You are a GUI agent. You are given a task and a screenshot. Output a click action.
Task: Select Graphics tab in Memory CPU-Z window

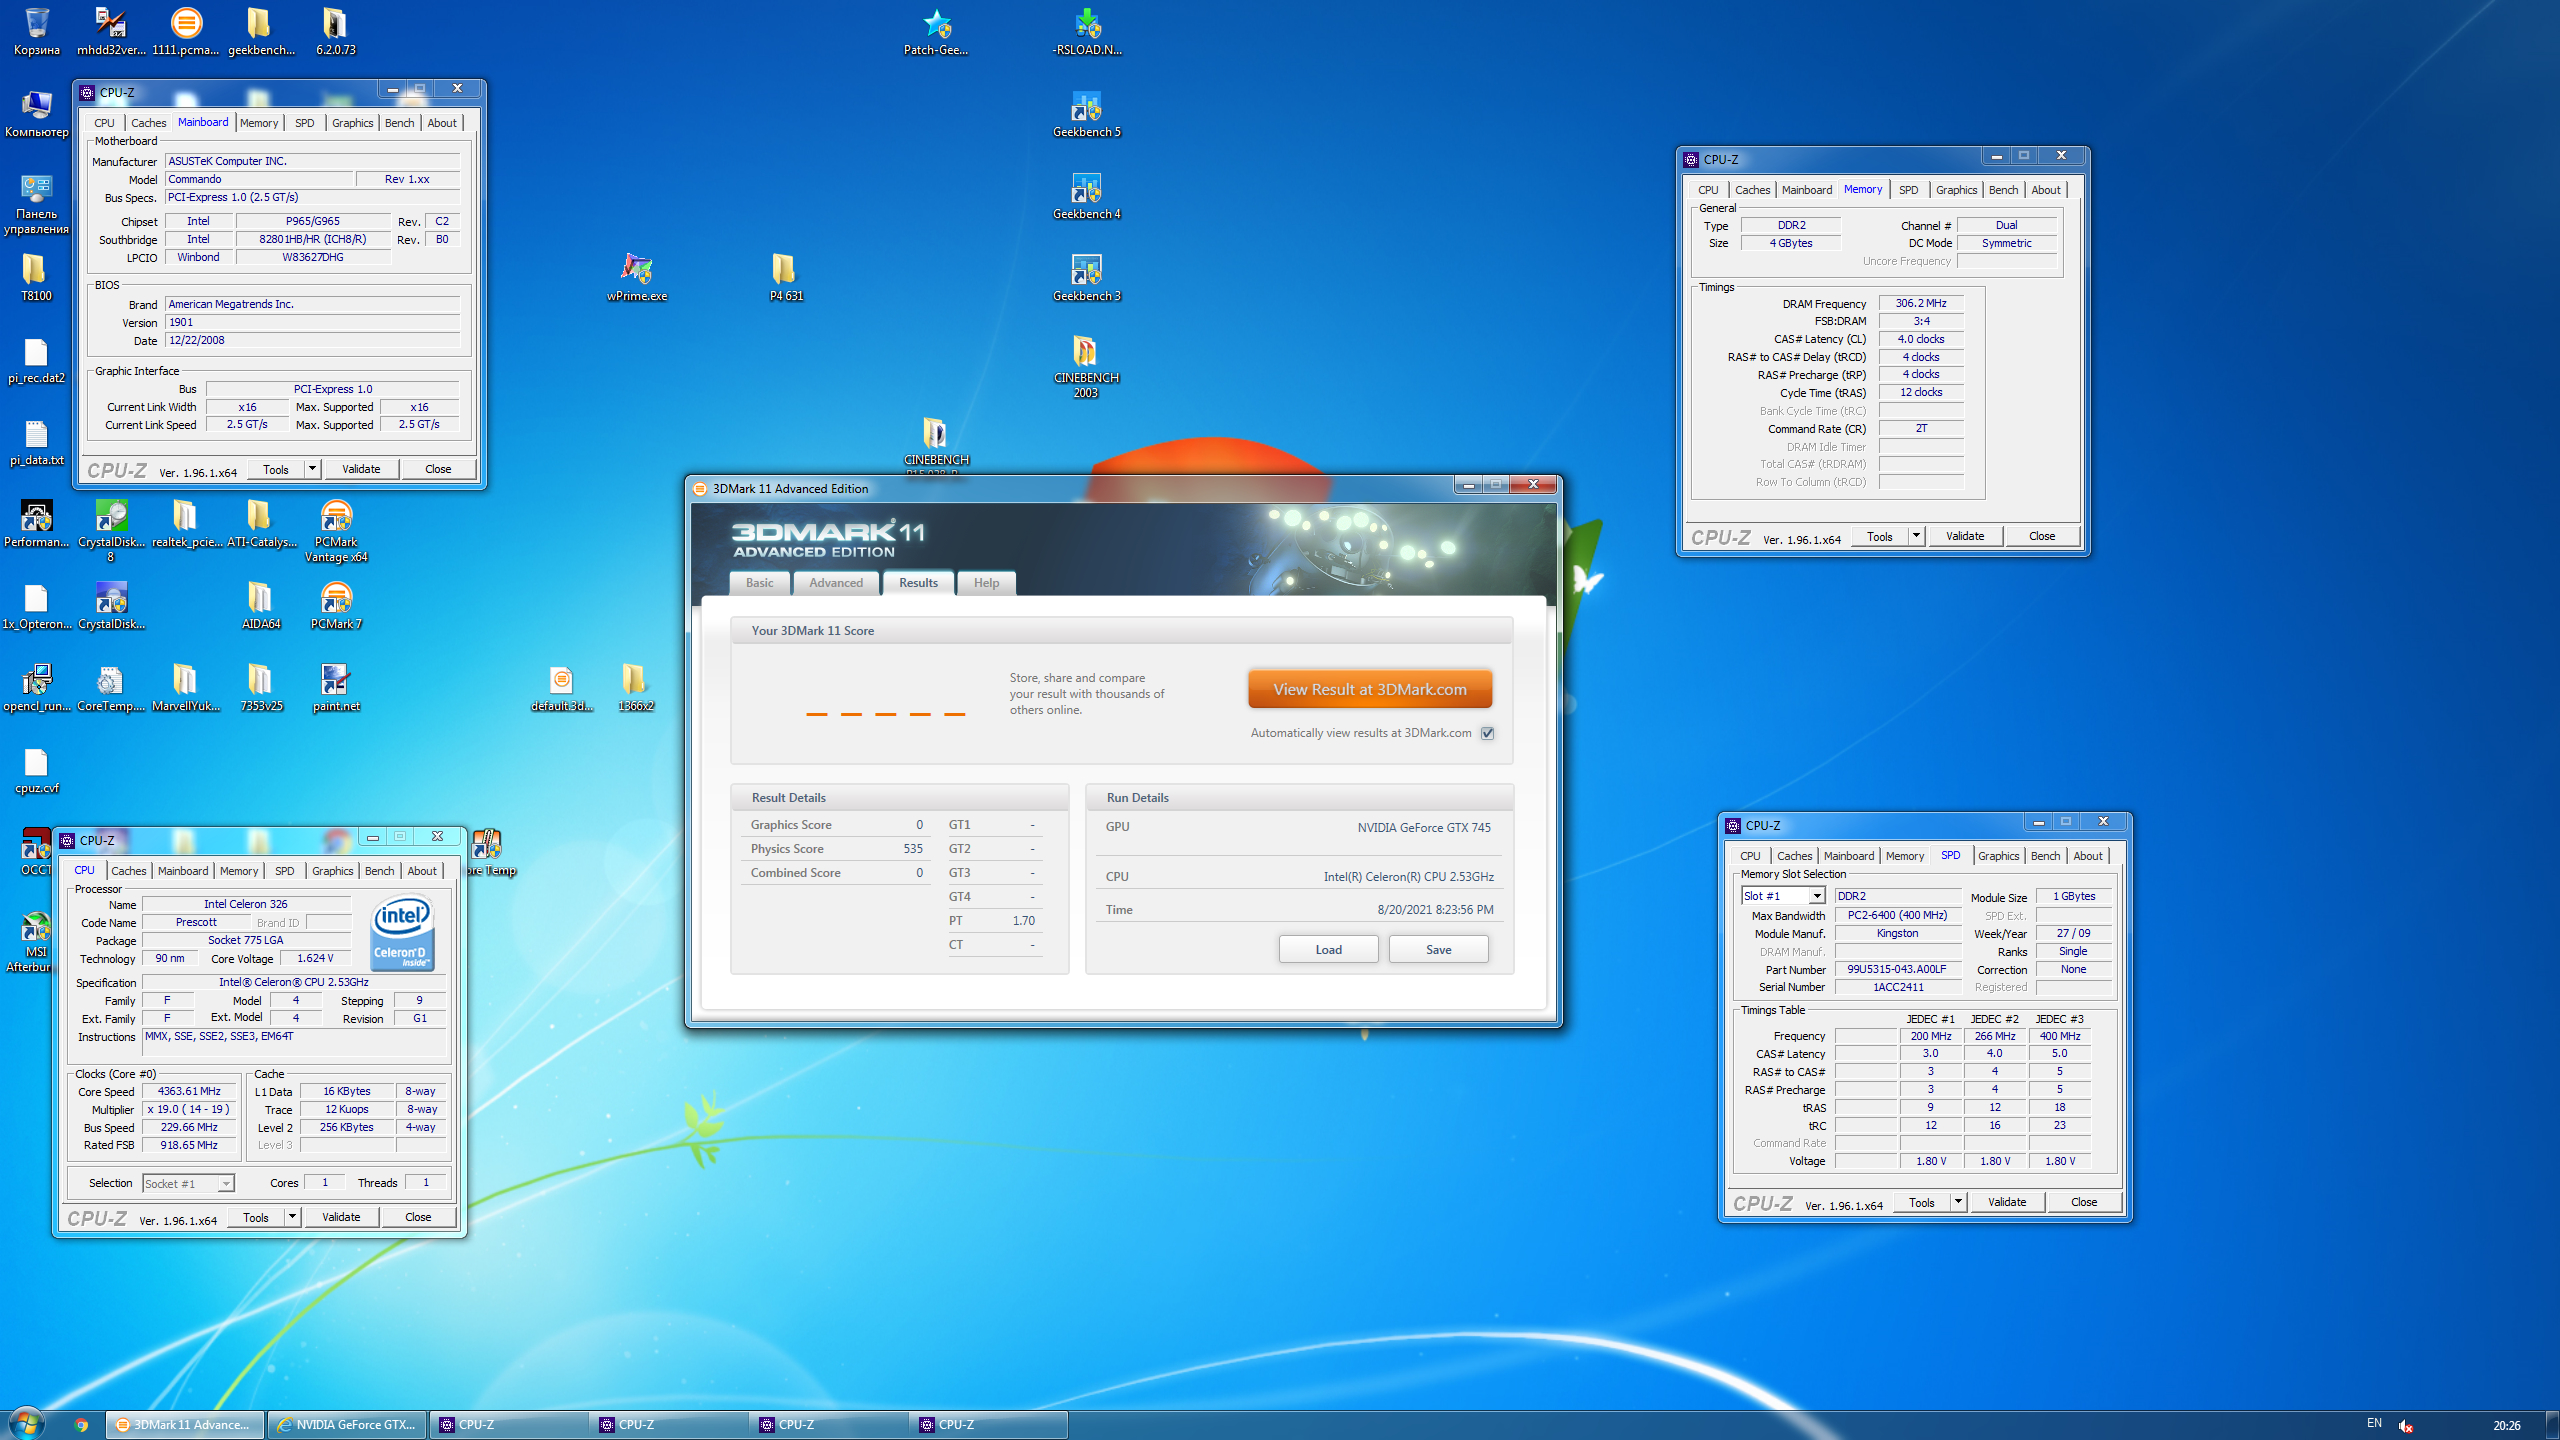click(1956, 190)
